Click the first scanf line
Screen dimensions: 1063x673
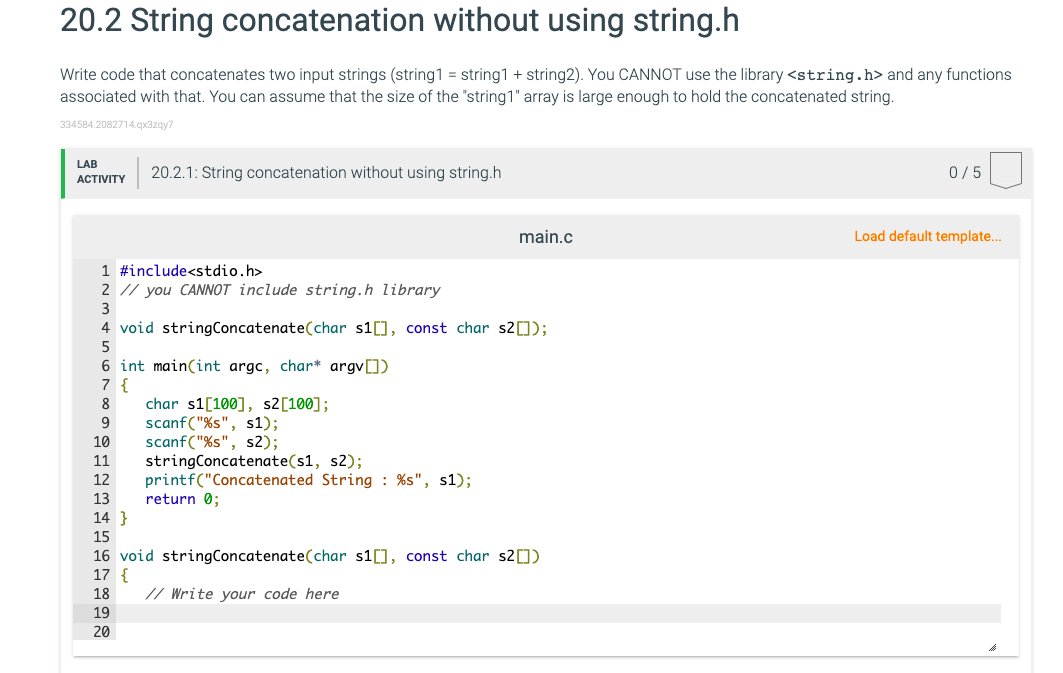click(x=212, y=423)
